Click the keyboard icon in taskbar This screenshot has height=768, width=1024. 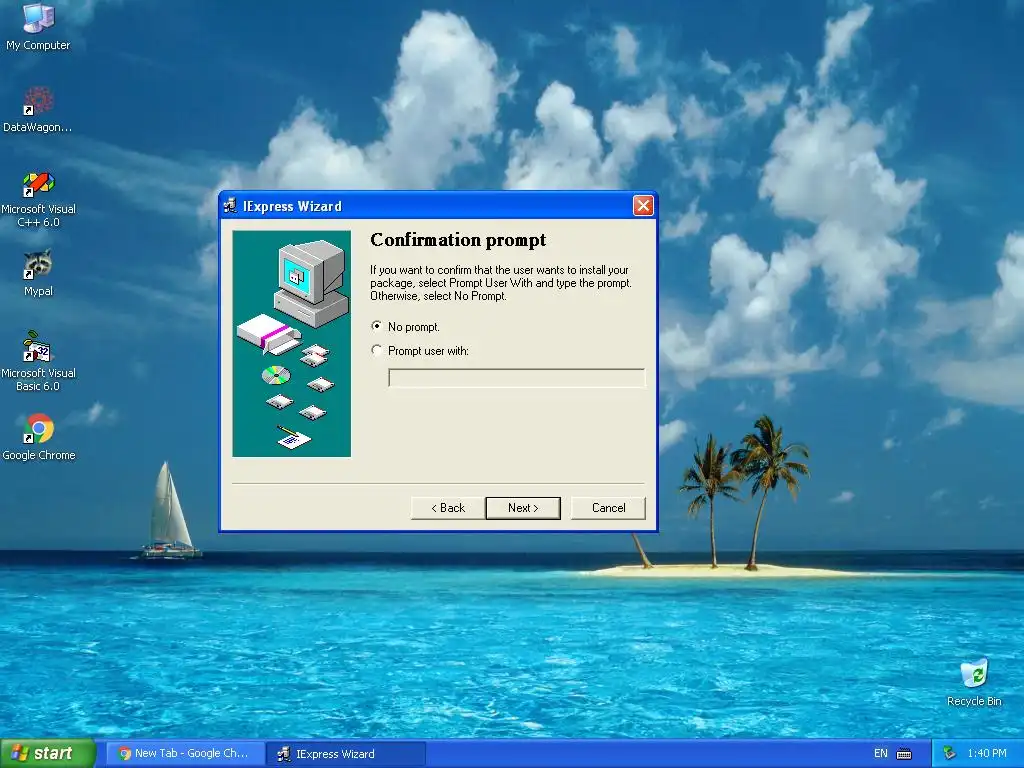[904, 754]
